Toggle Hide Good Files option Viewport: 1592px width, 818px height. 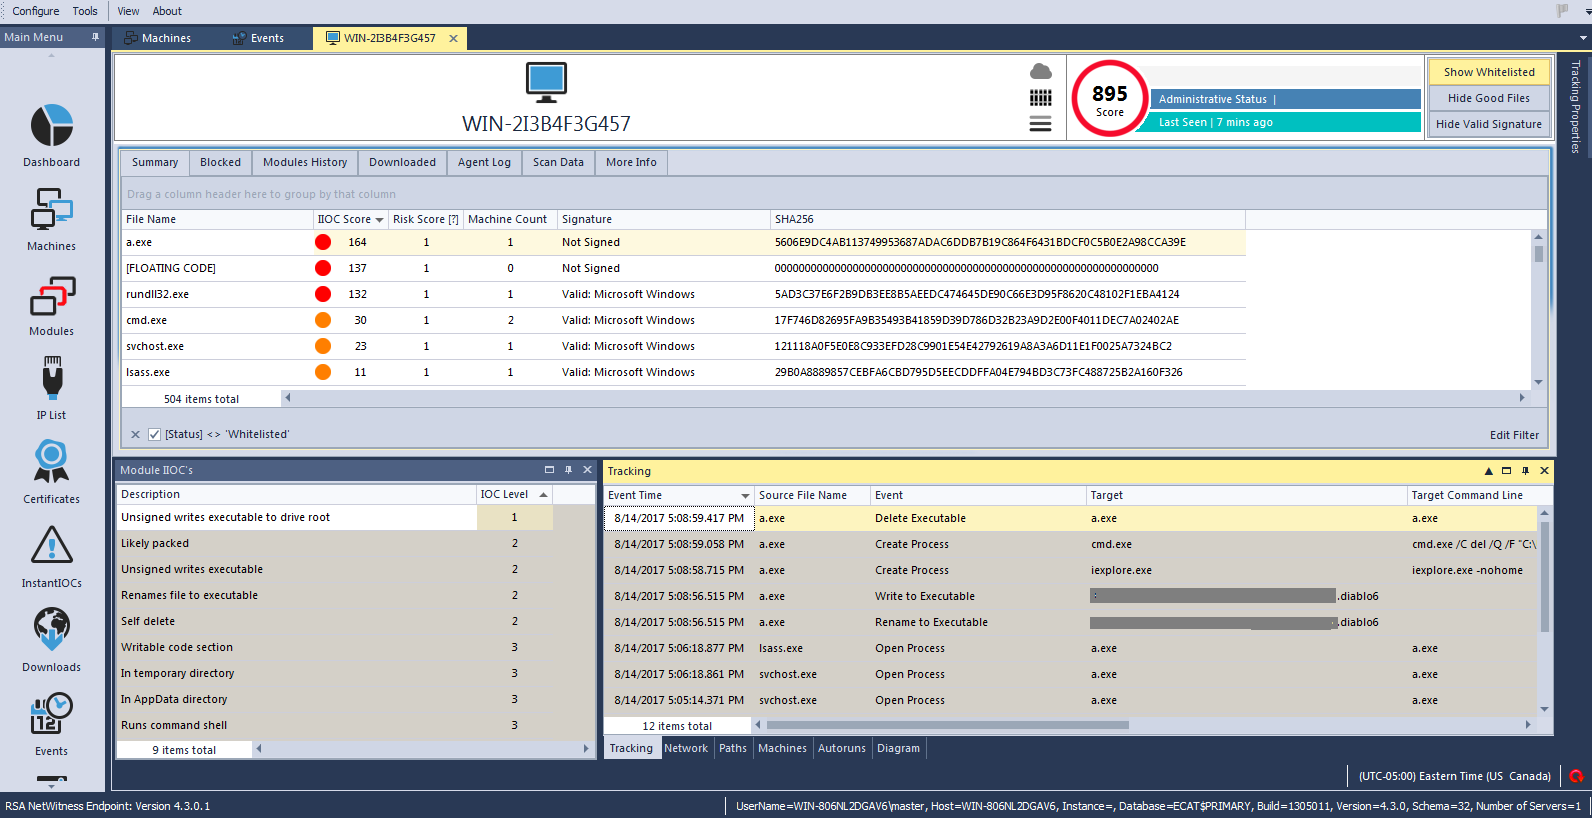[x=1488, y=98]
